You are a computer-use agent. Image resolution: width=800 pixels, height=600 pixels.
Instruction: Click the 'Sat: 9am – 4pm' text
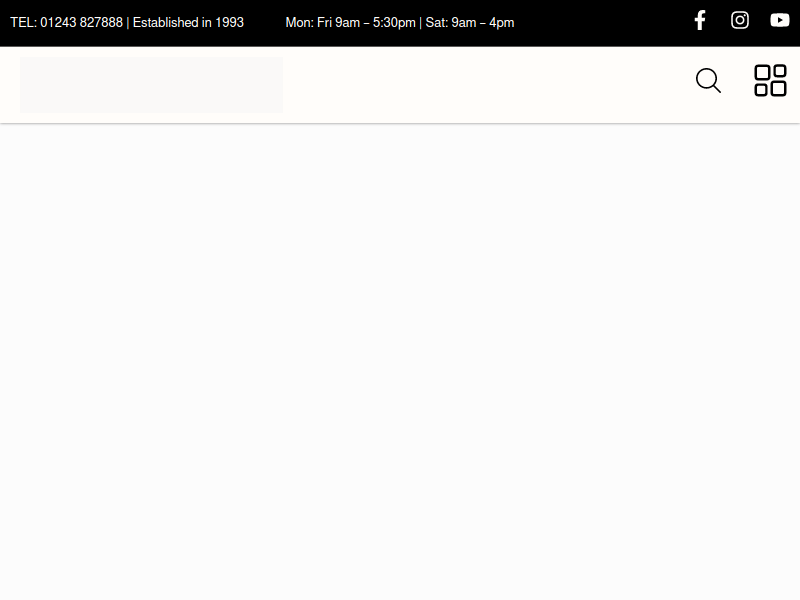[470, 22]
